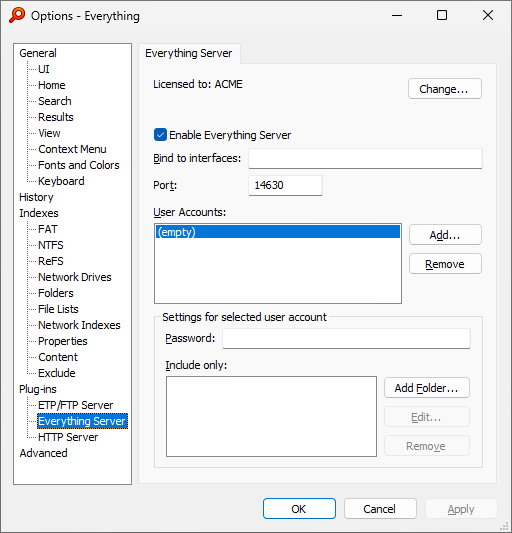Click Remove under Include only
Screen dimensions: 512x533
[427, 446]
